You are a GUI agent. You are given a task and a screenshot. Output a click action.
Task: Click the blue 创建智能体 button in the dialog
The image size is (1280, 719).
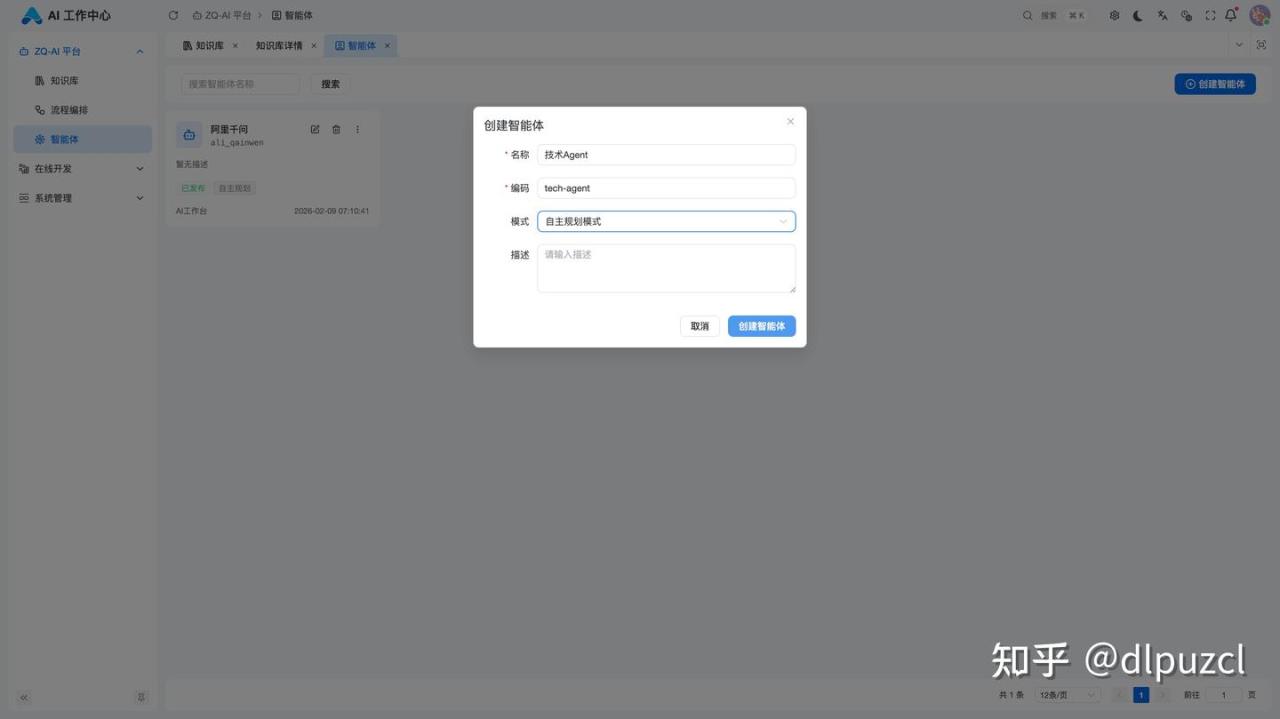[761, 326]
